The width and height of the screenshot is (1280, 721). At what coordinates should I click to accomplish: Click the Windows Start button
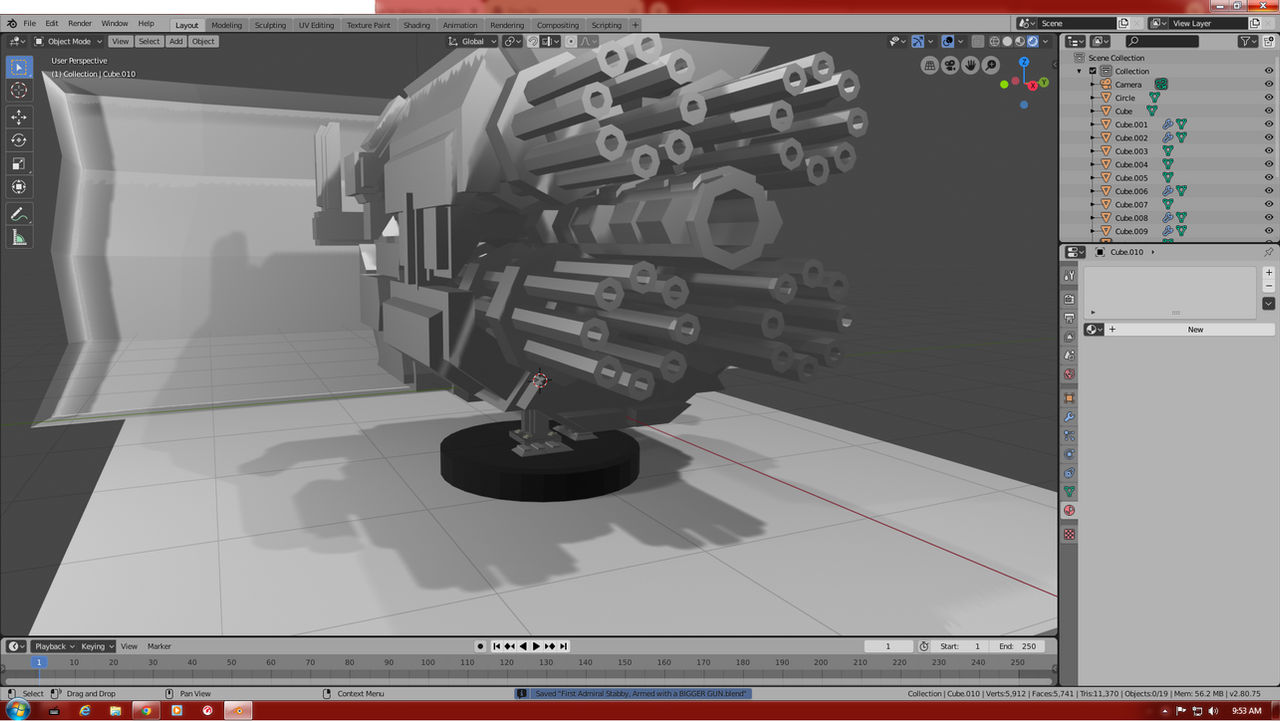[17, 710]
